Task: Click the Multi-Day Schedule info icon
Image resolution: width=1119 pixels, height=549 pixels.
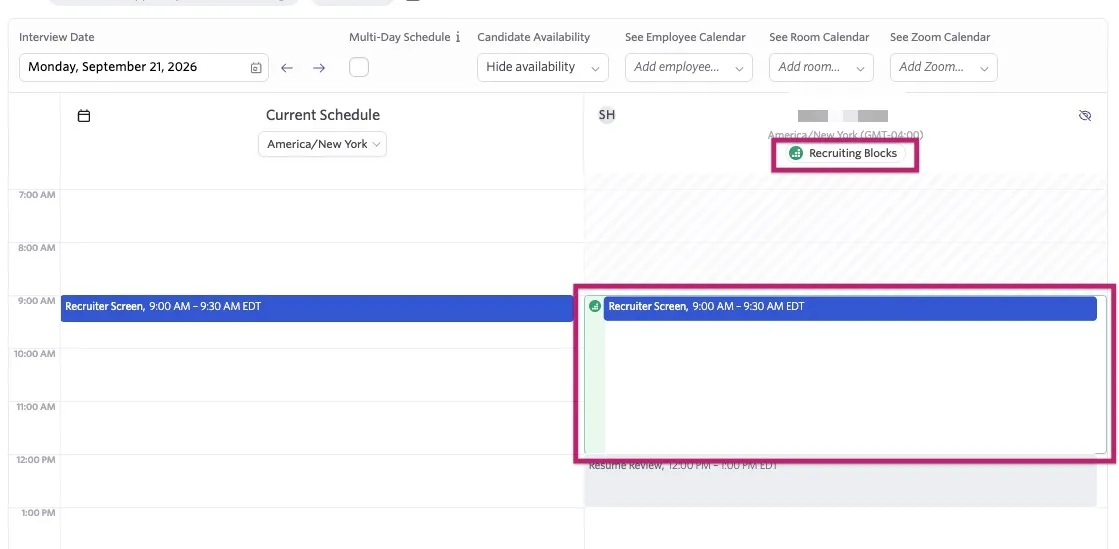Action: [x=457, y=37]
